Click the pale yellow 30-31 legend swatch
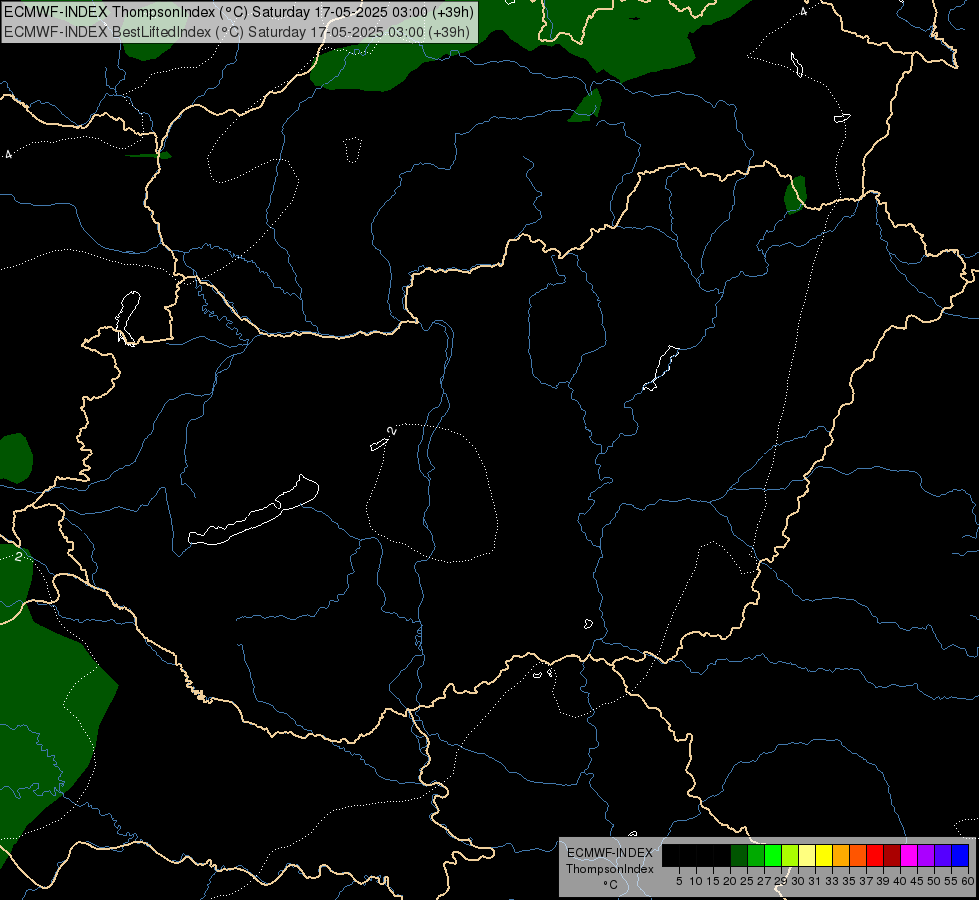Screen dimensions: 979x900 807,856
